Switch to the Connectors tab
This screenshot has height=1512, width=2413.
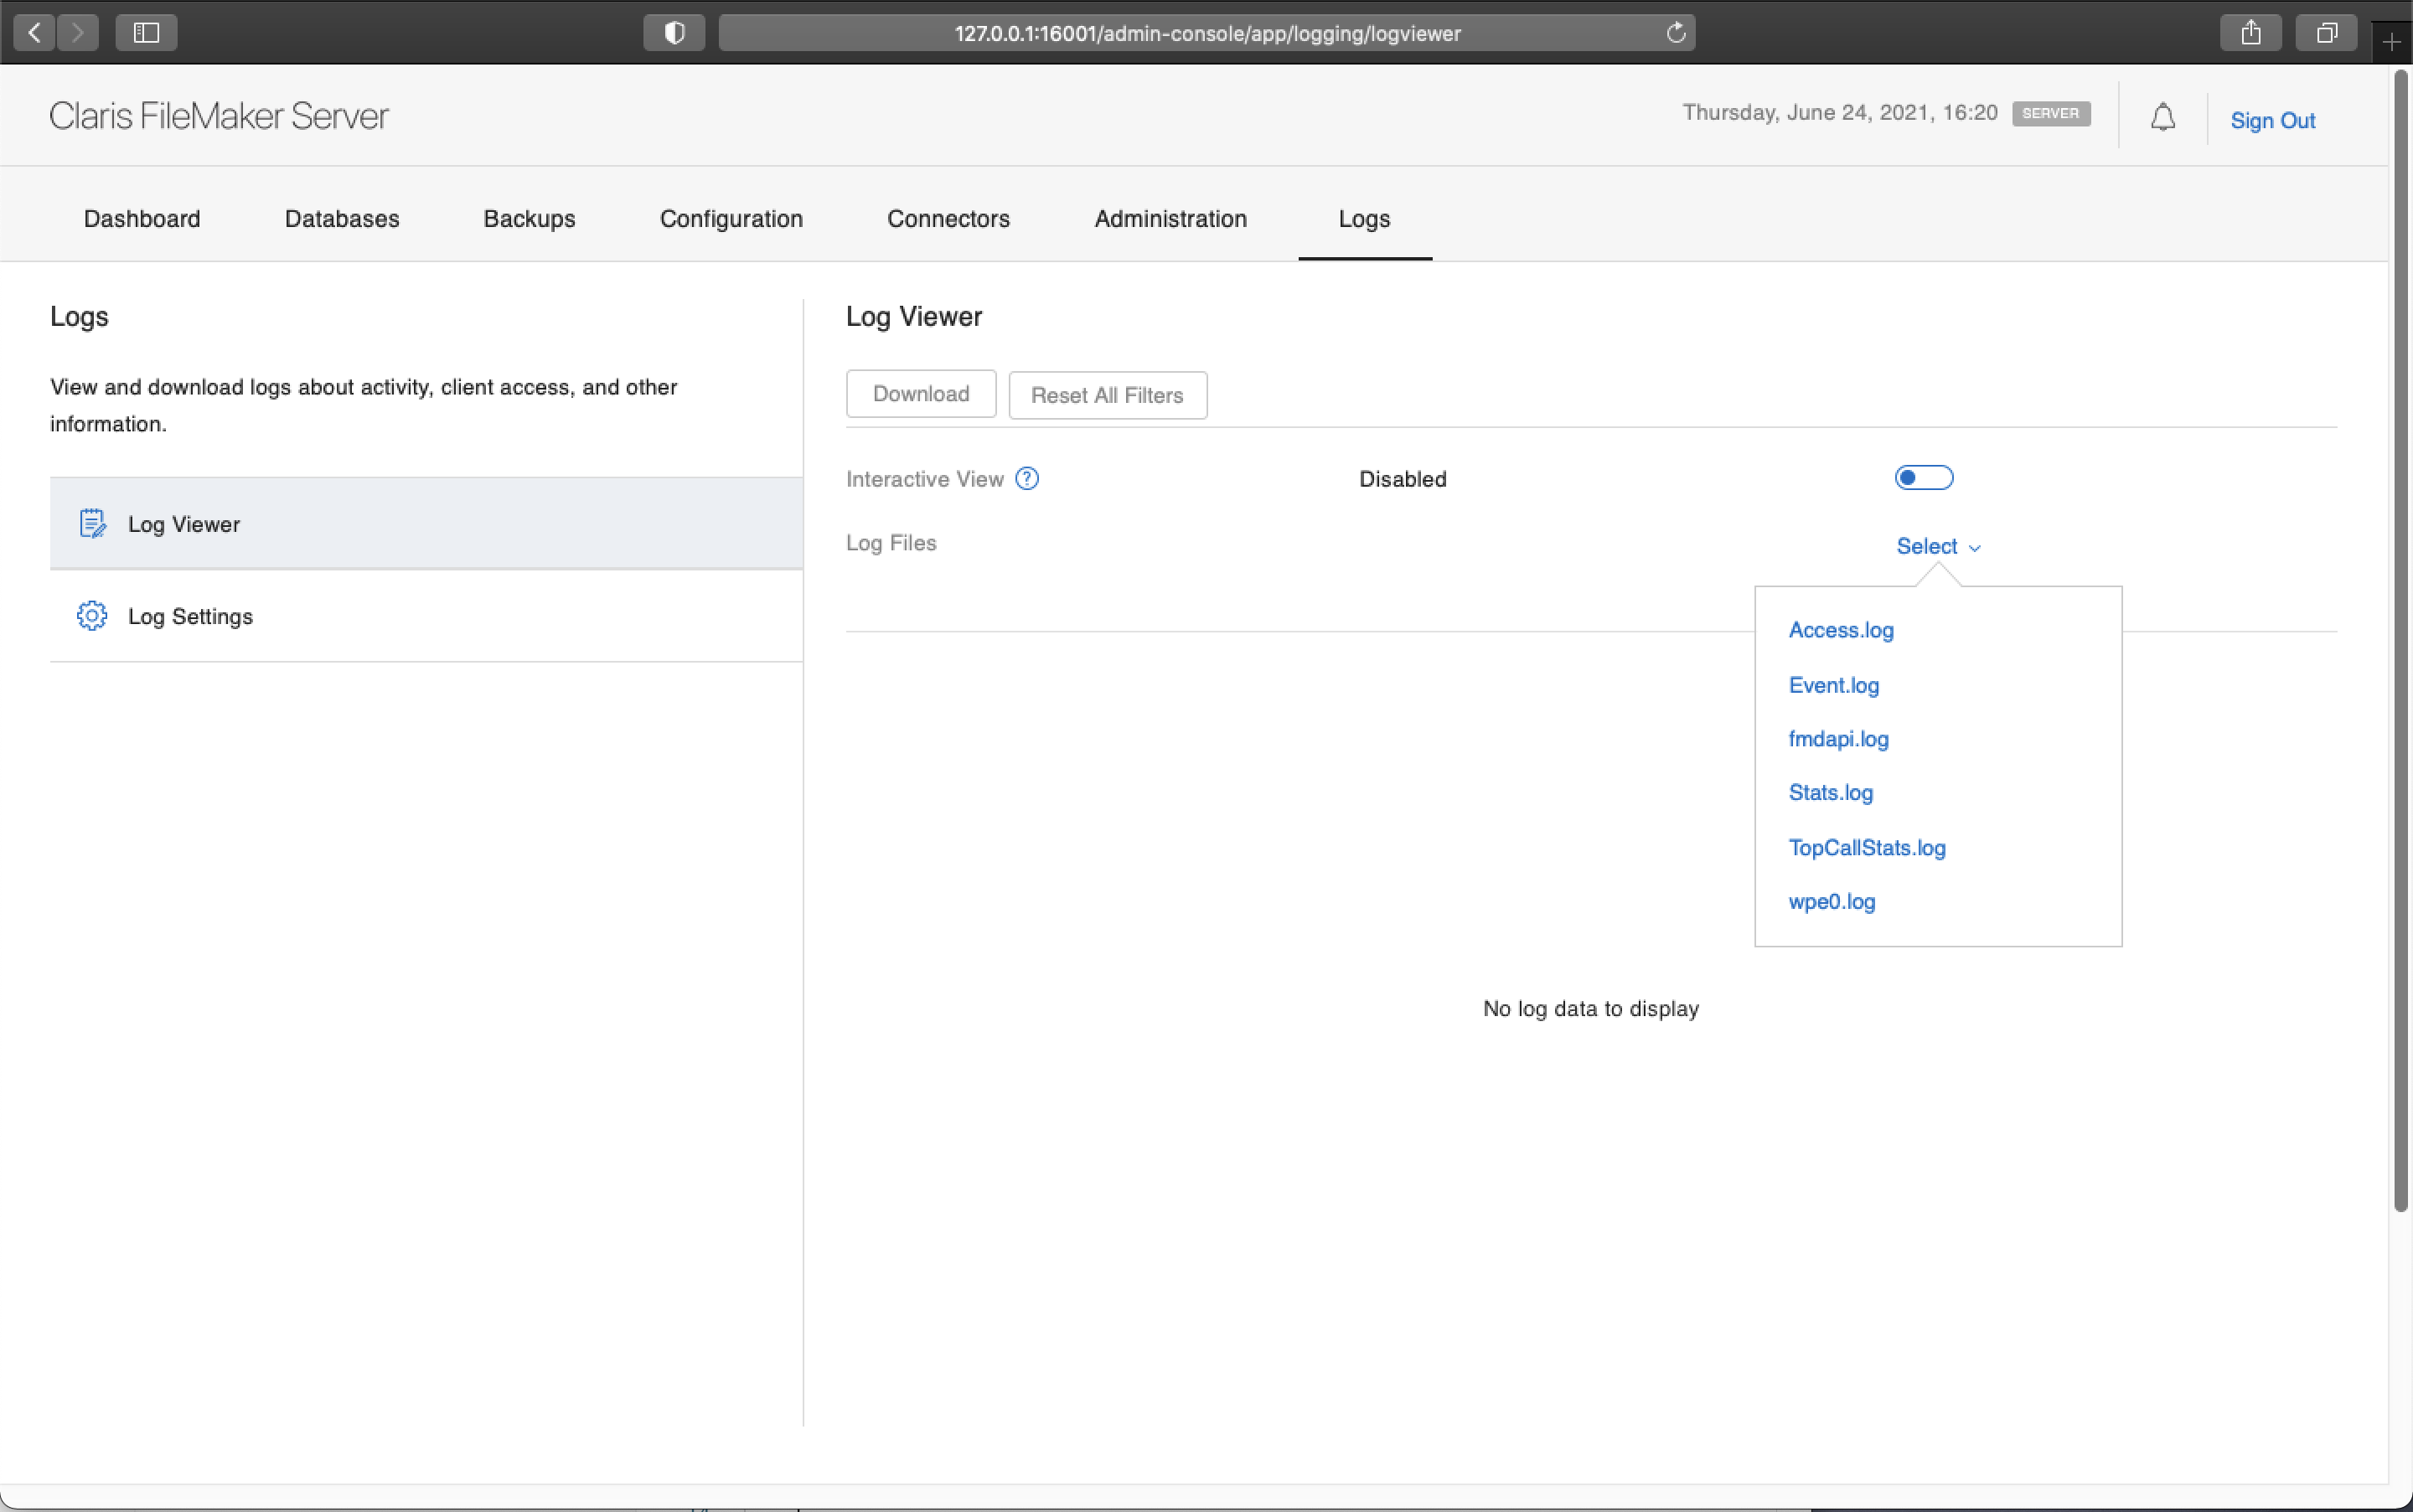[948, 218]
